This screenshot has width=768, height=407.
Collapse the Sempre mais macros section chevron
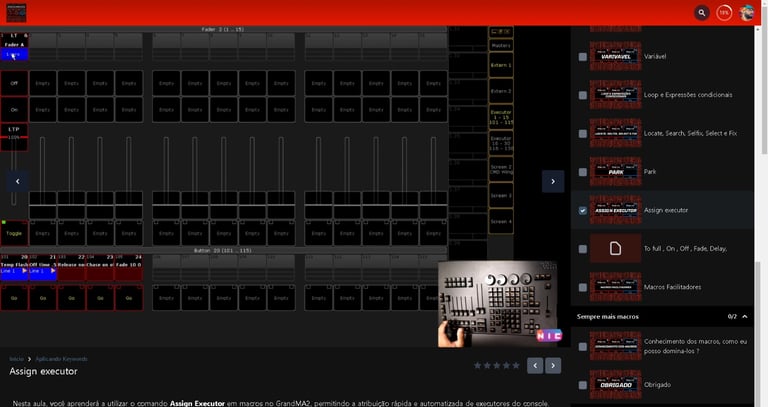tap(744, 316)
